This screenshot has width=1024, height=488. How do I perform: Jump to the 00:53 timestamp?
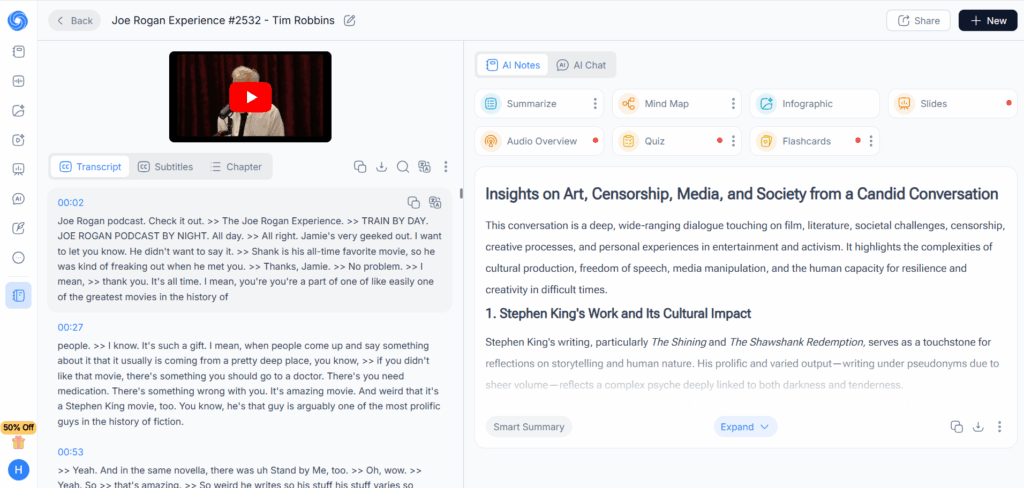click(x=71, y=452)
